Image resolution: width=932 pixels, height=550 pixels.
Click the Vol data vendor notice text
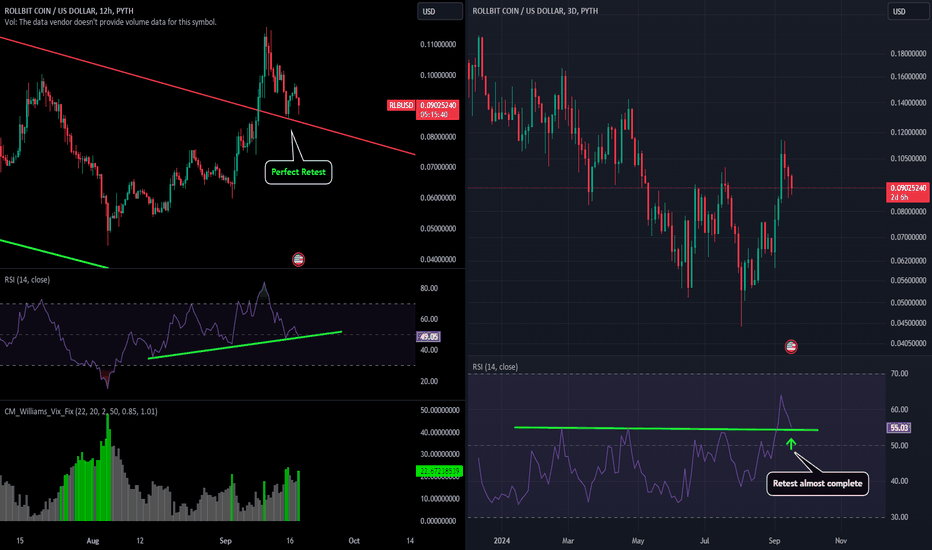[x=111, y=22]
